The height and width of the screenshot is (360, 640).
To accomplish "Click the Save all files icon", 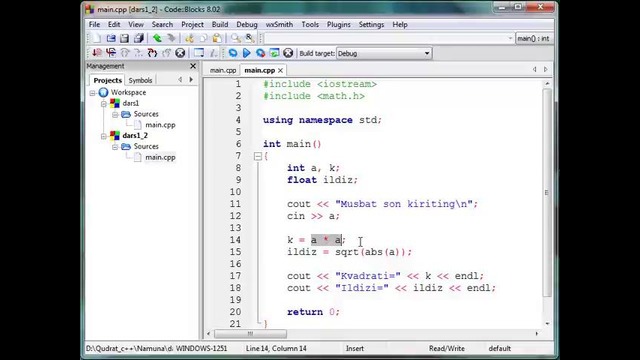I will [x=139, y=38].
